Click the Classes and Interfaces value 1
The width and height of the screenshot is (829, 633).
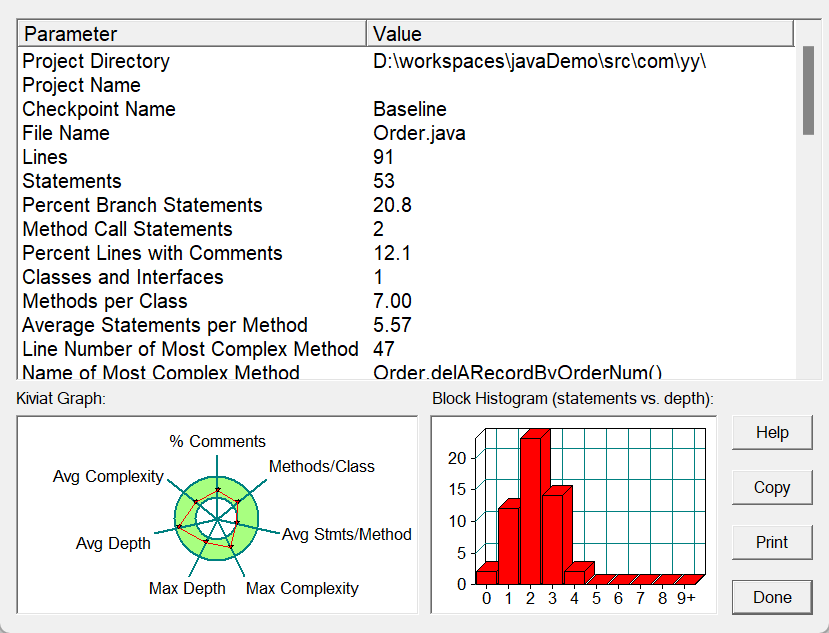(378, 277)
